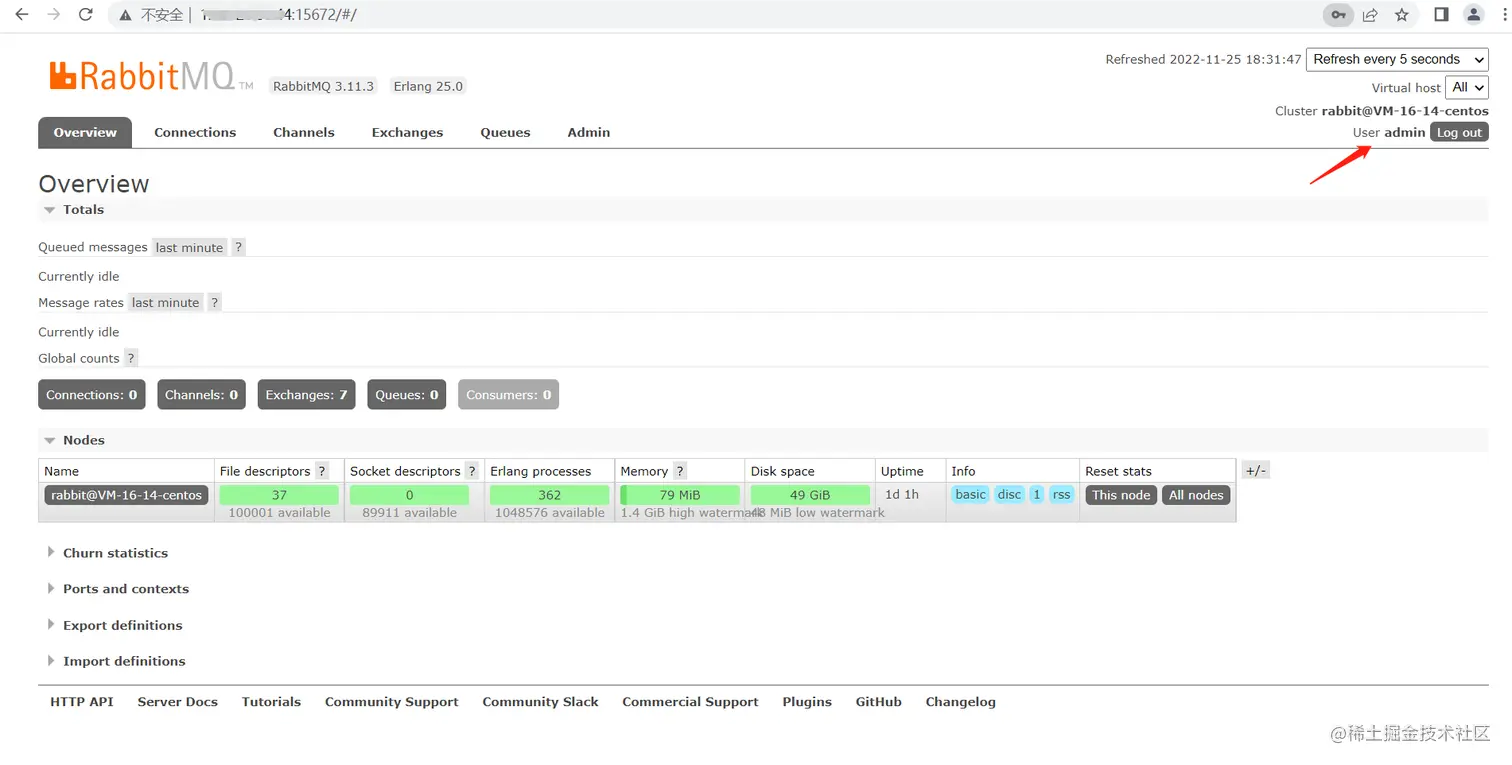1512x765 pixels.
Task: Open the Virtual host selector
Action: [1467, 87]
